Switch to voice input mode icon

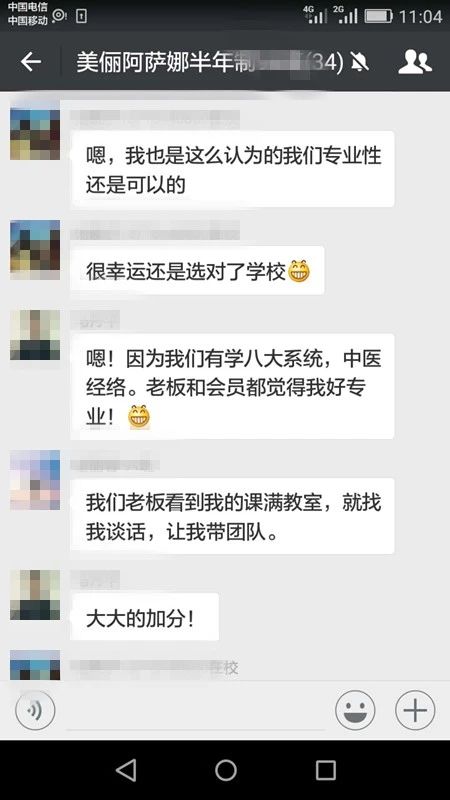point(35,710)
